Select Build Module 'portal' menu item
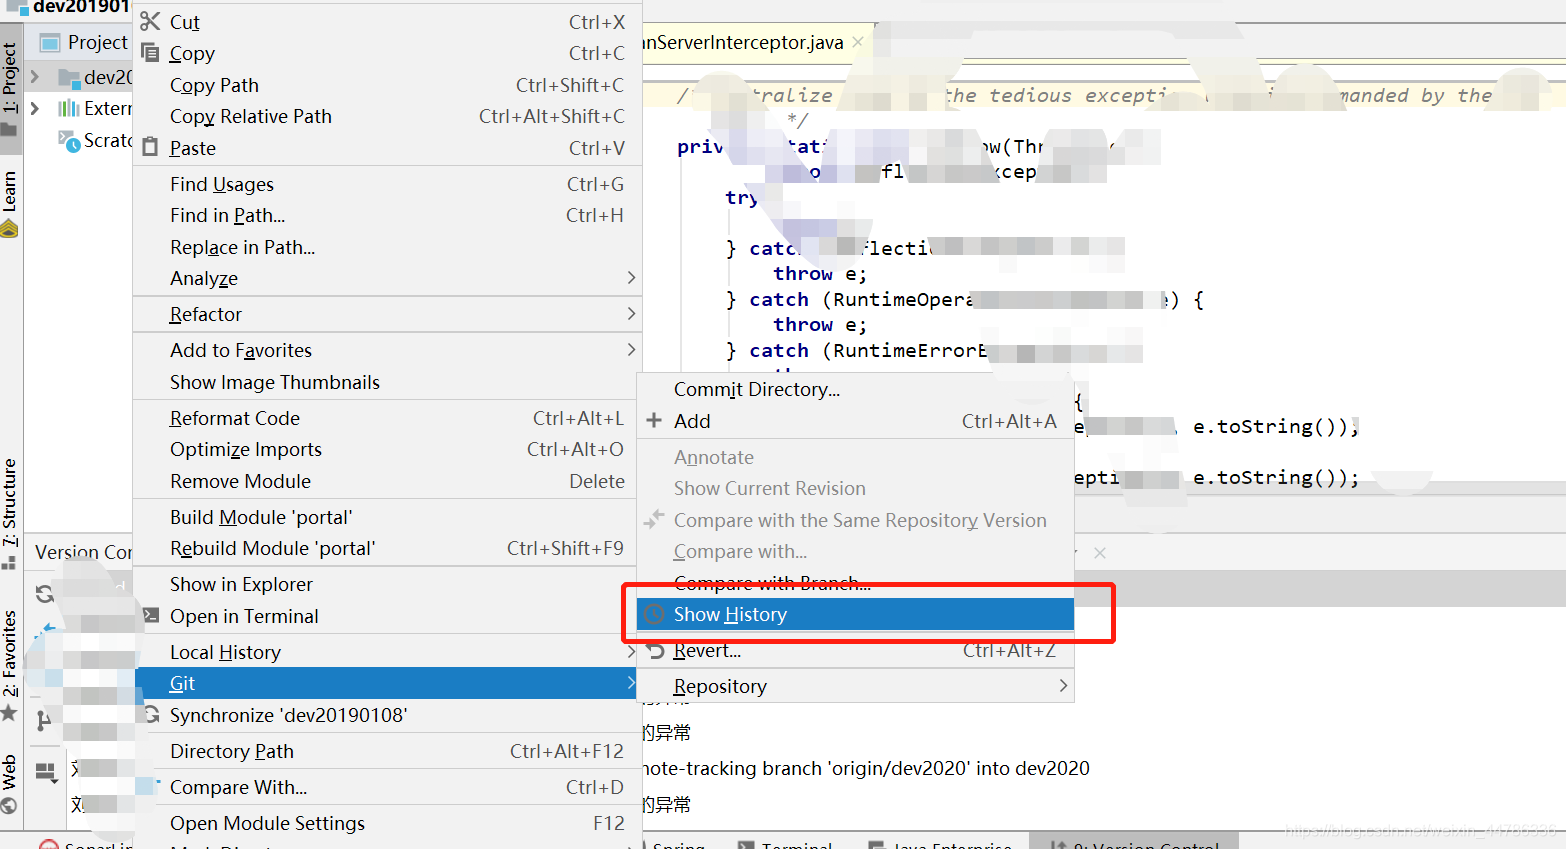This screenshot has height=849, width=1566. click(x=387, y=517)
